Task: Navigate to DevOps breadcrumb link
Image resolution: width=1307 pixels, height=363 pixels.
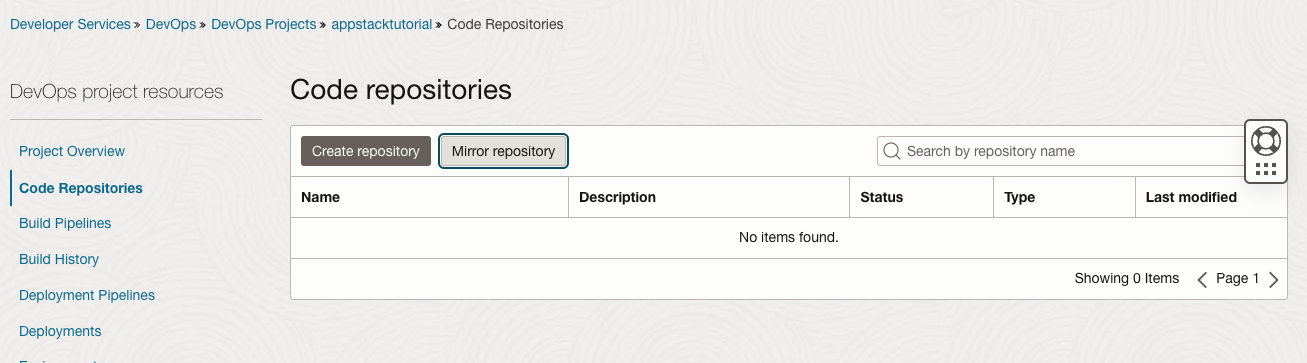Action: (171, 23)
